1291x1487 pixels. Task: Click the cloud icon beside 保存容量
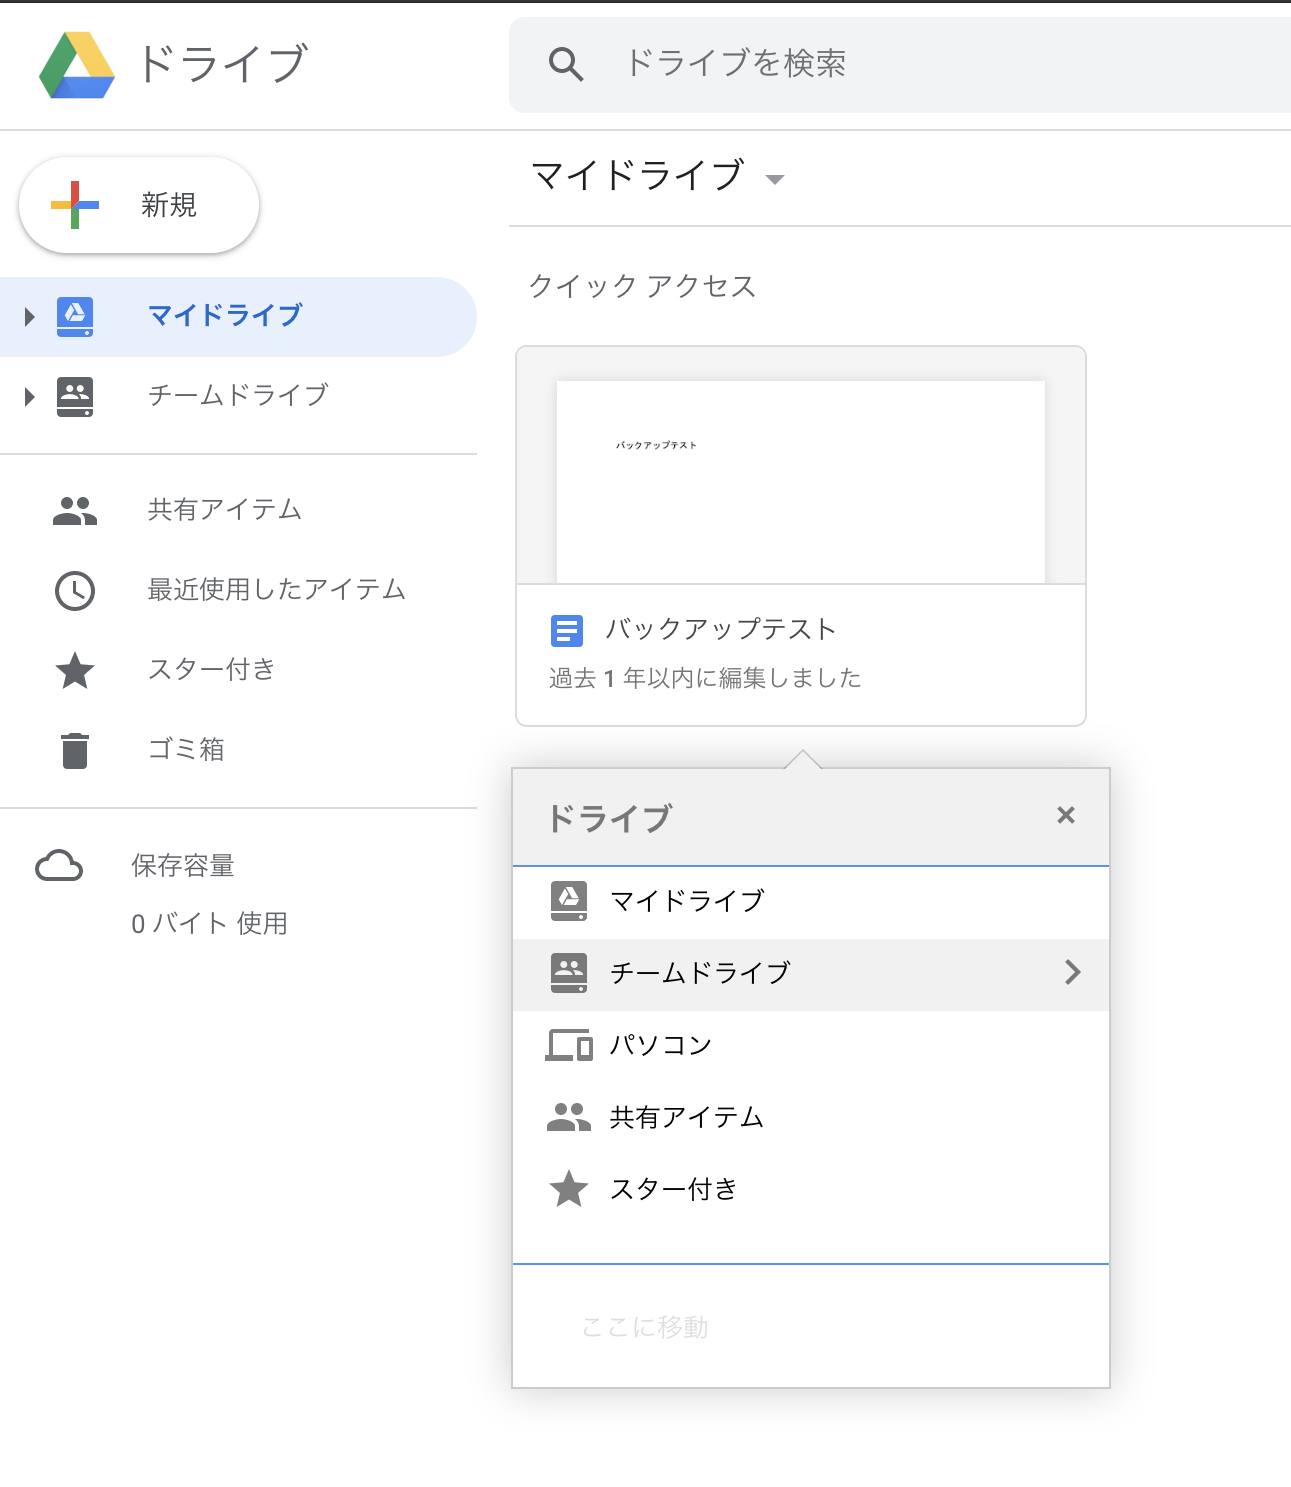pos(59,866)
